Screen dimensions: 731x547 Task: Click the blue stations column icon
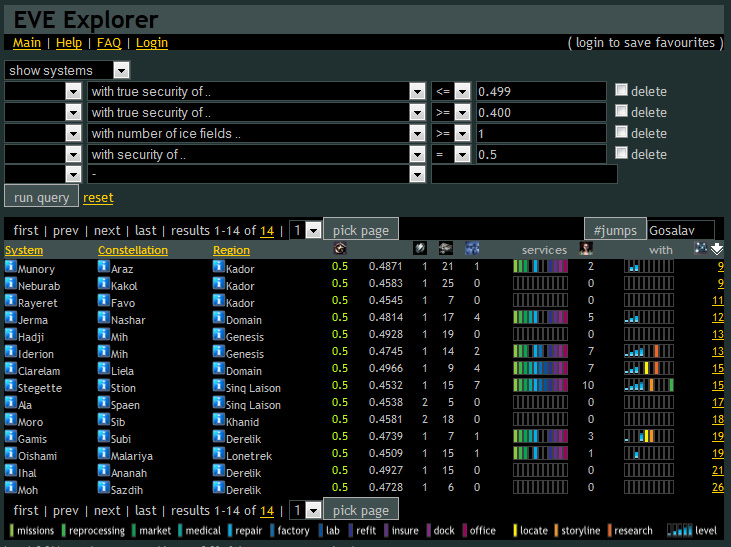pos(472,249)
